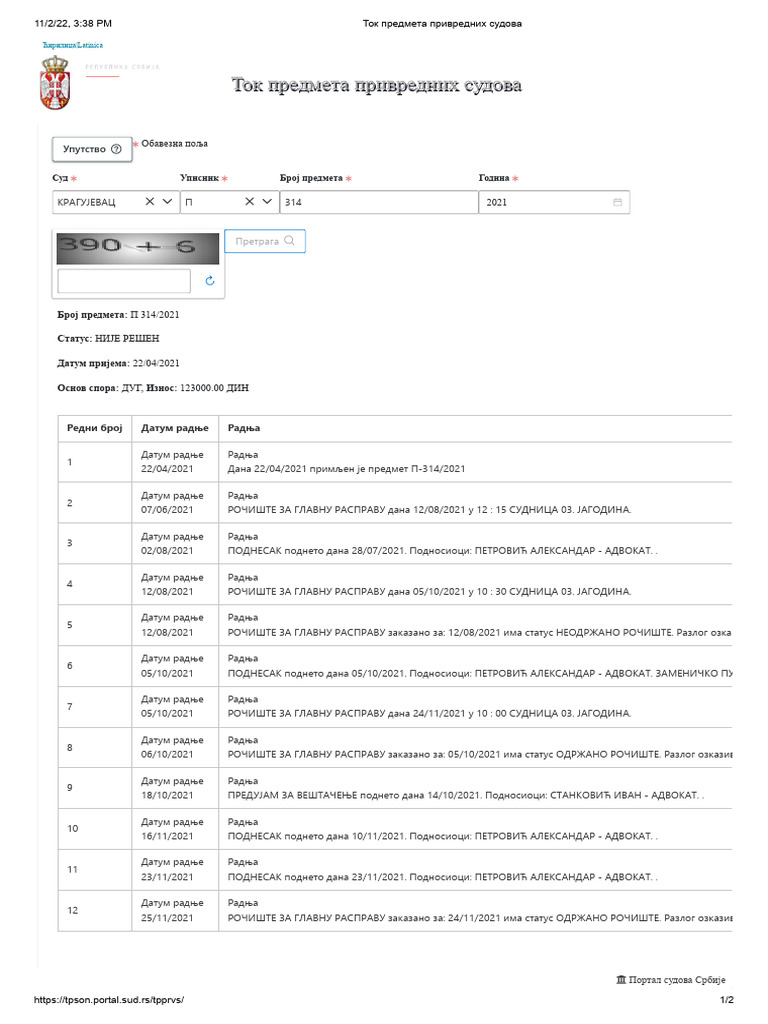Click the Редни број column header
This screenshot has width=768, height=1024.
point(95,428)
